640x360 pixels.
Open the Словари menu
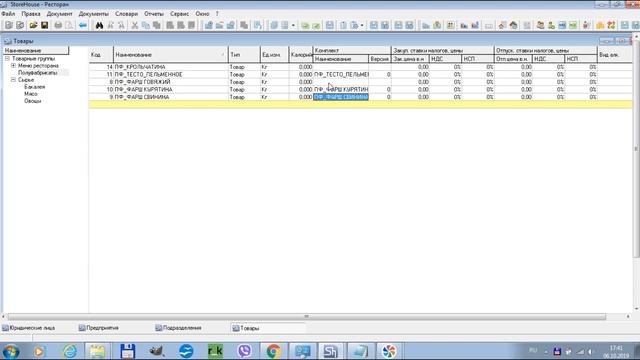(127, 14)
